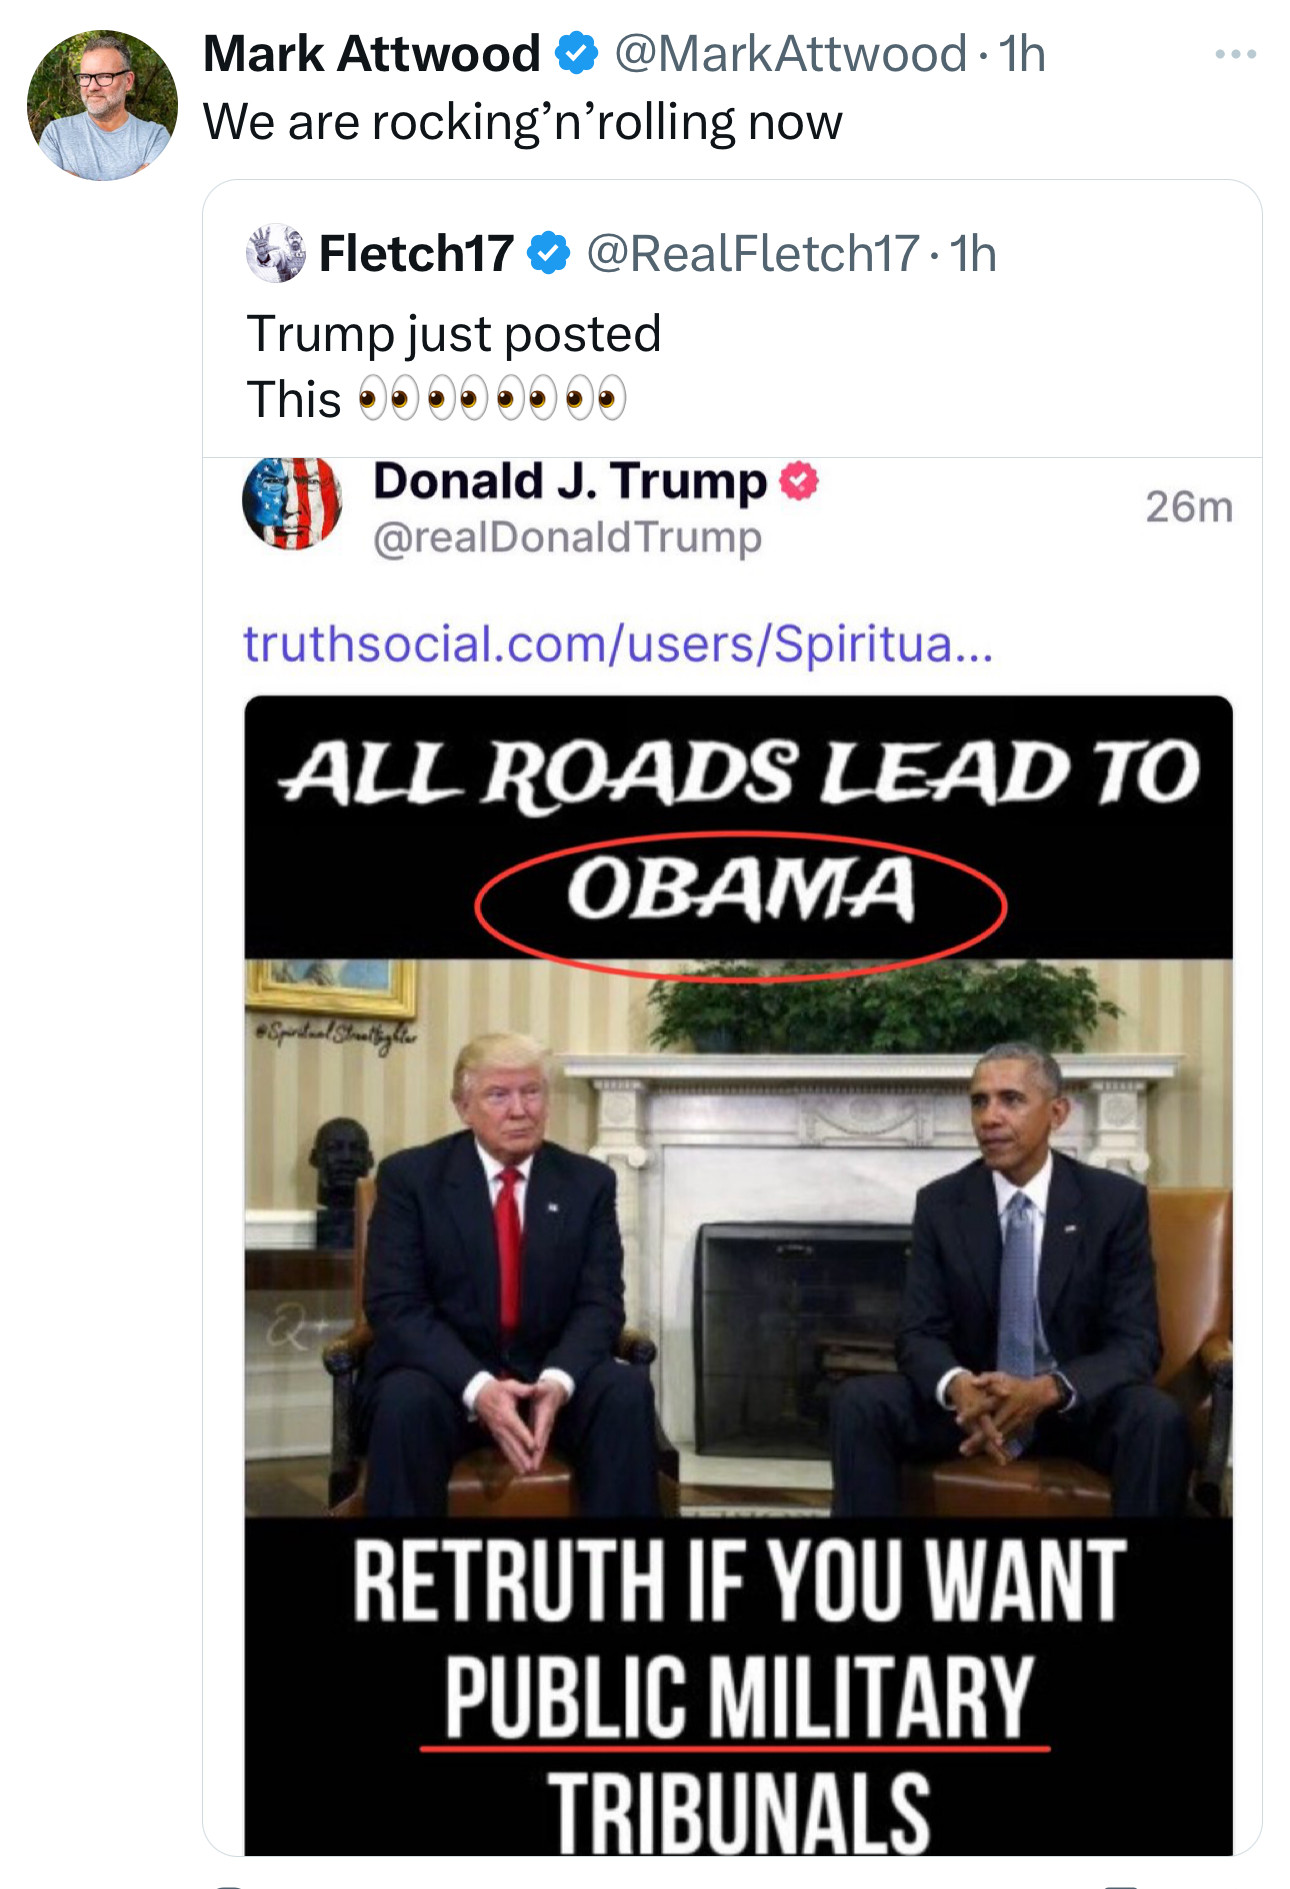Open the truthsocial.com/users link
This screenshot has width=1290, height=1889.
click(617, 643)
